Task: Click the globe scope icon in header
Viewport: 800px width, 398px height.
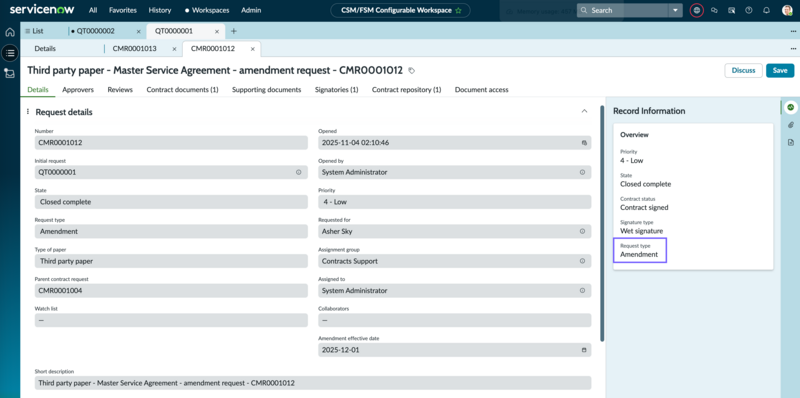Action: (696, 10)
